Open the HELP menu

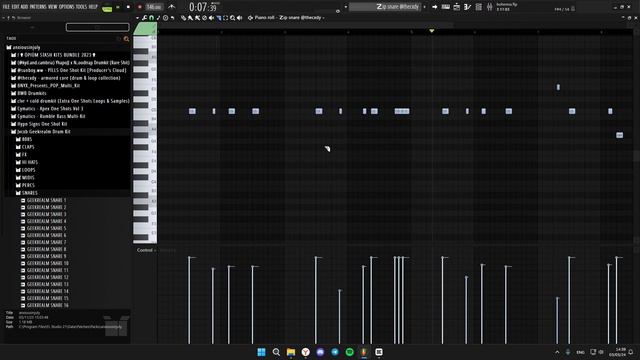(x=93, y=7)
